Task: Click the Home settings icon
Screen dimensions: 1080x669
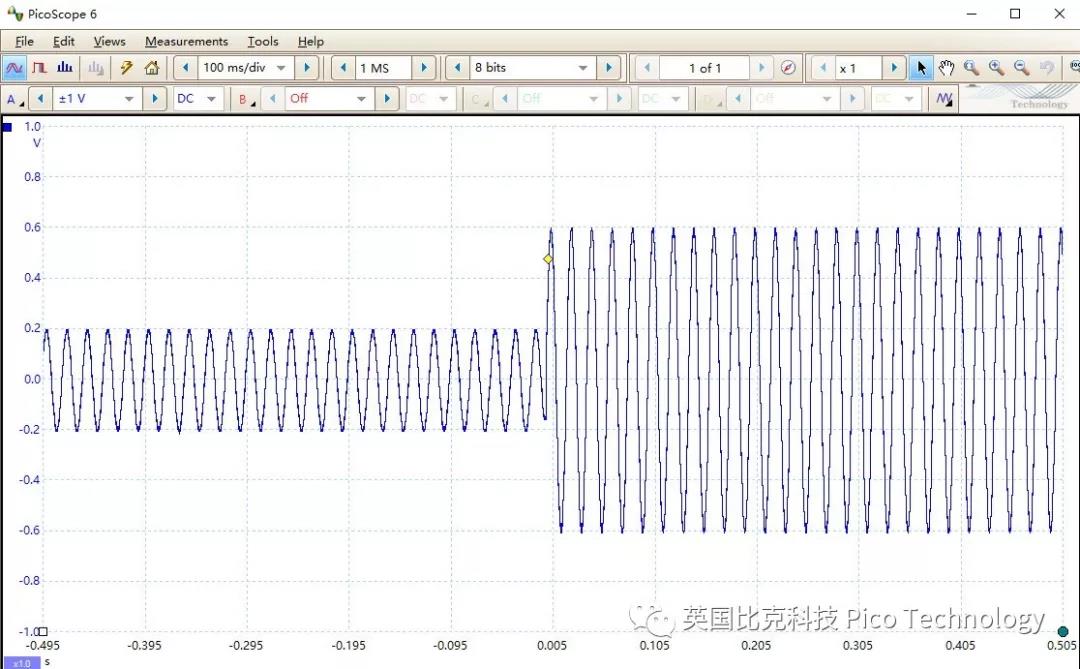Action: coord(151,67)
